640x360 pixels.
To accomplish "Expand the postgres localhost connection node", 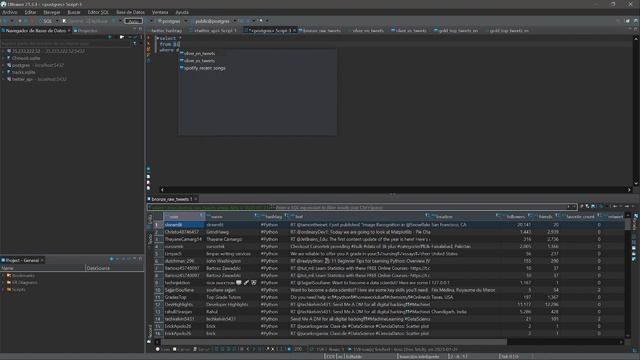I will [x=4, y=65].
